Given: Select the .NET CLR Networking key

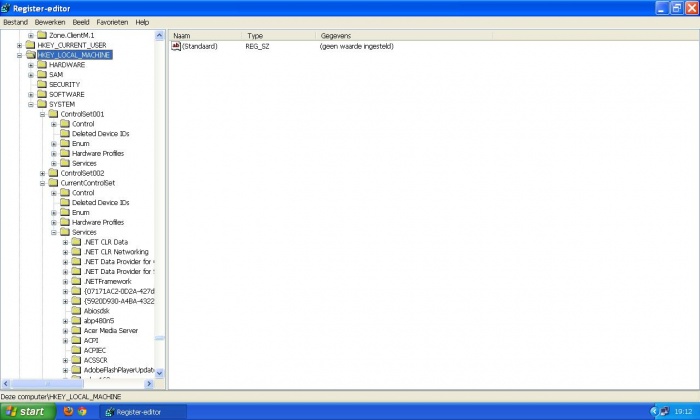Looking at the screenshot, I should (x=116, y=252).
